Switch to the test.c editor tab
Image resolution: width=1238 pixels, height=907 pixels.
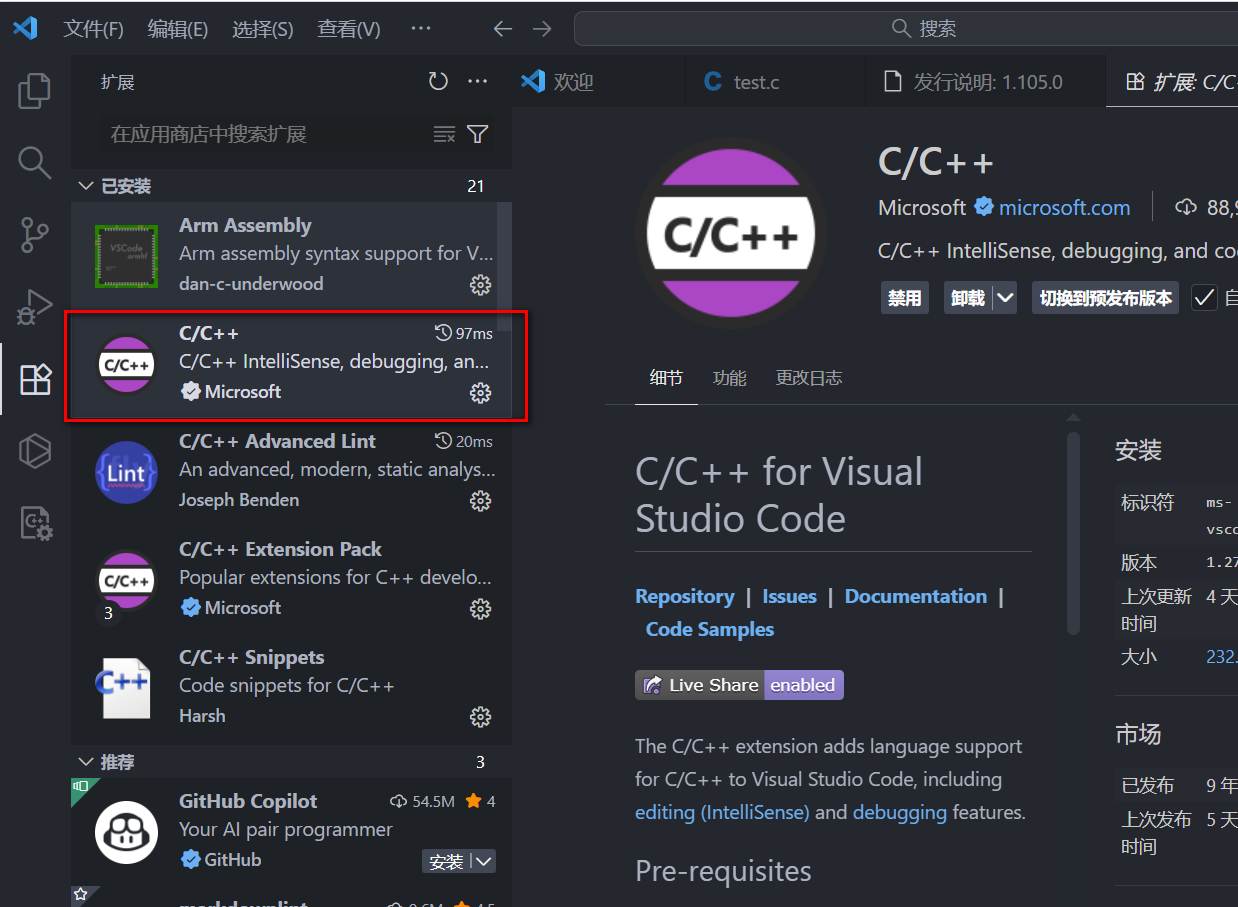click(776, 82)
